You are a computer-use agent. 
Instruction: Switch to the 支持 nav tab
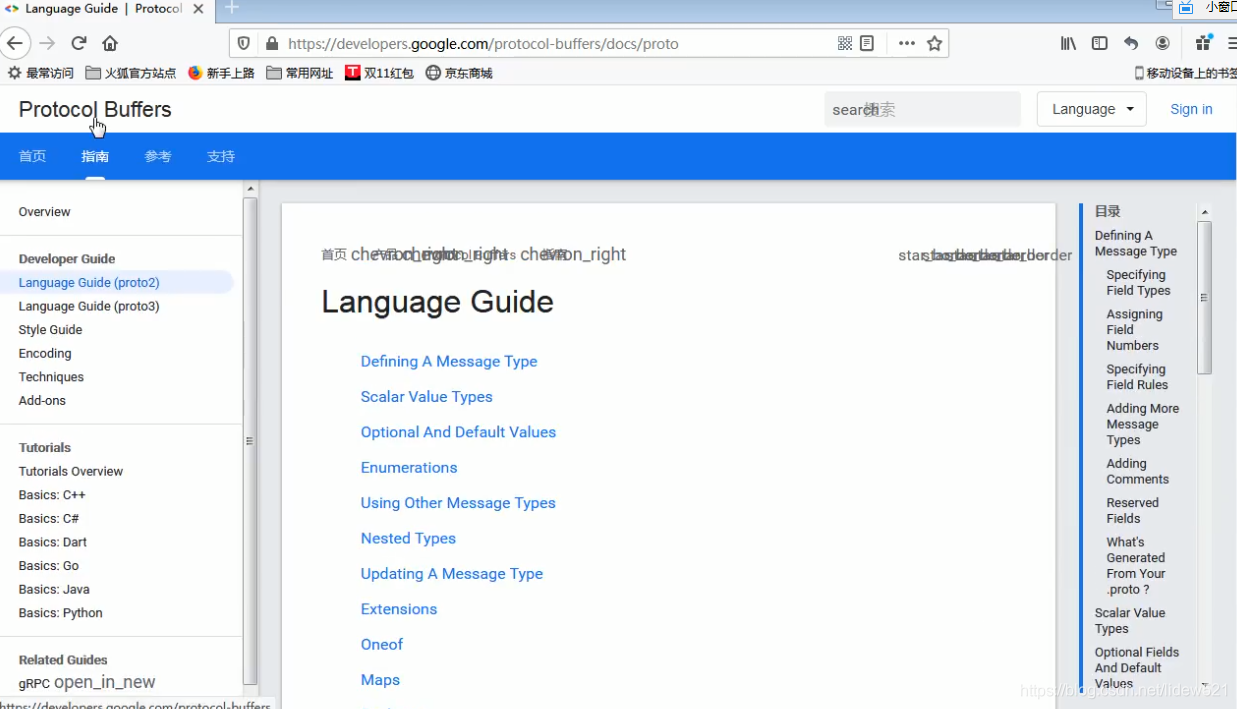pos(220,156)
